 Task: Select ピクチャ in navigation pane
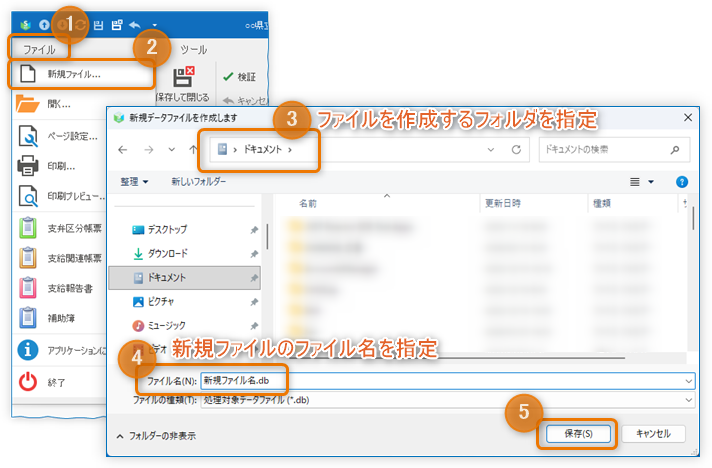(x=184, y=301)
